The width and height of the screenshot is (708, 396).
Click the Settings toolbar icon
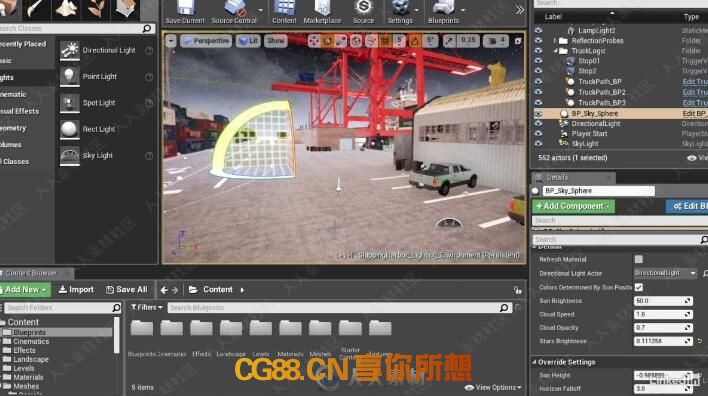400,8
